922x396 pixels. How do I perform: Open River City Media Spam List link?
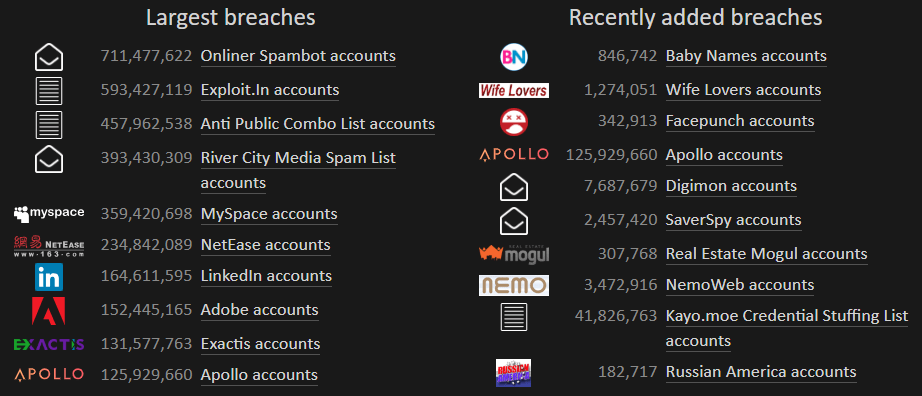tap(298, 171)
